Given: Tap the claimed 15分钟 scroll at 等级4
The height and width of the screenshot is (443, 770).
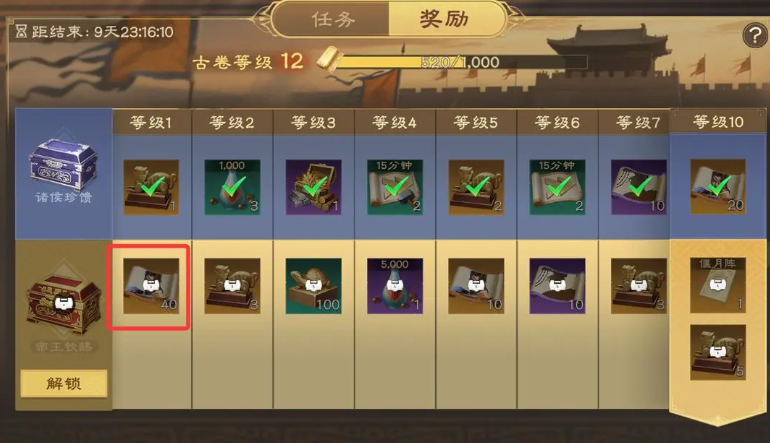Looking at the screenshot, I should tap(395, 187).
